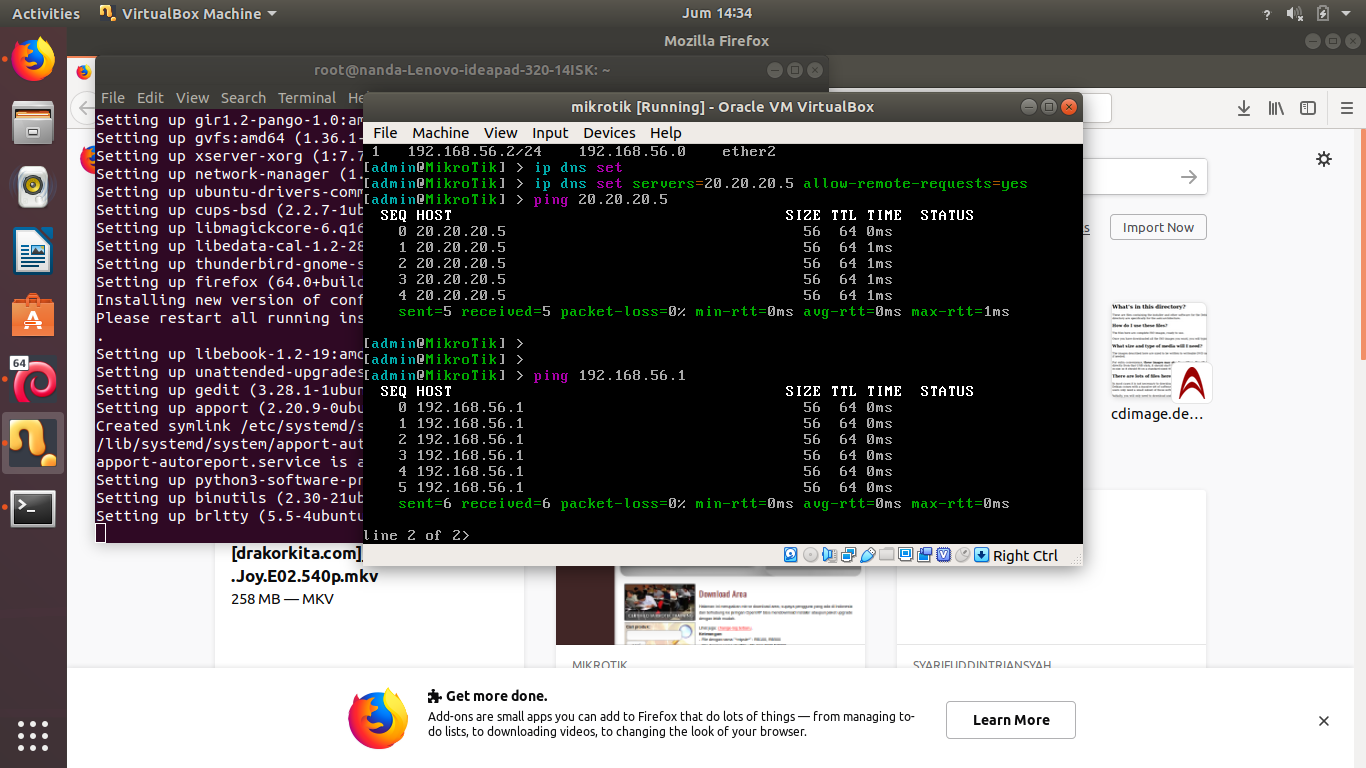Open the View menu in the VirtualBox window
The height and width of the screenshot is (768, 1366).
tap(501, 133)
